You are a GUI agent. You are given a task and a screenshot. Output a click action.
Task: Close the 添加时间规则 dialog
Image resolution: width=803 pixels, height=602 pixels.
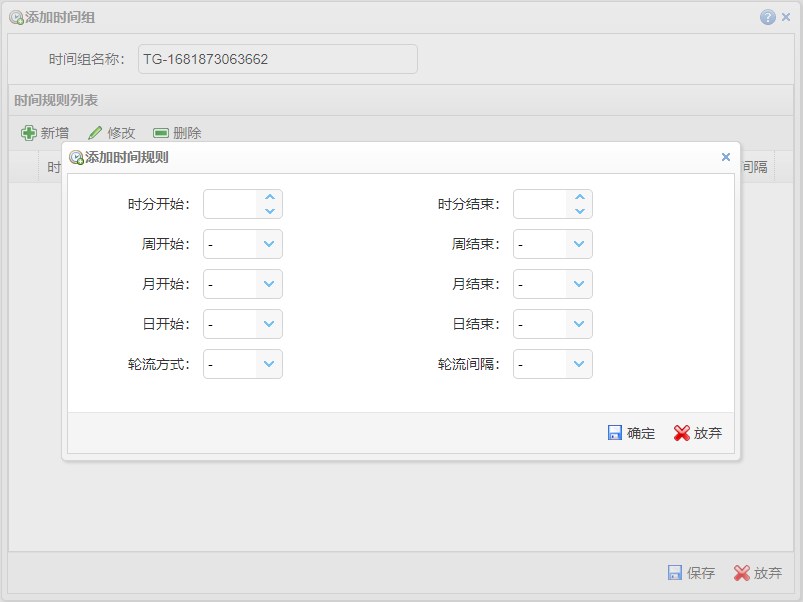726,157
